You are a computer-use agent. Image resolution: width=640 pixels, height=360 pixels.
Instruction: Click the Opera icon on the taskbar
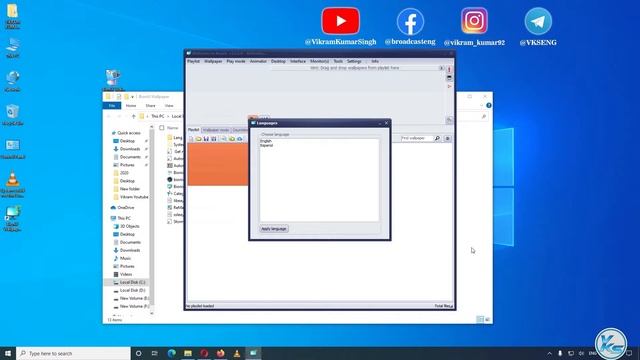[204, 353]
